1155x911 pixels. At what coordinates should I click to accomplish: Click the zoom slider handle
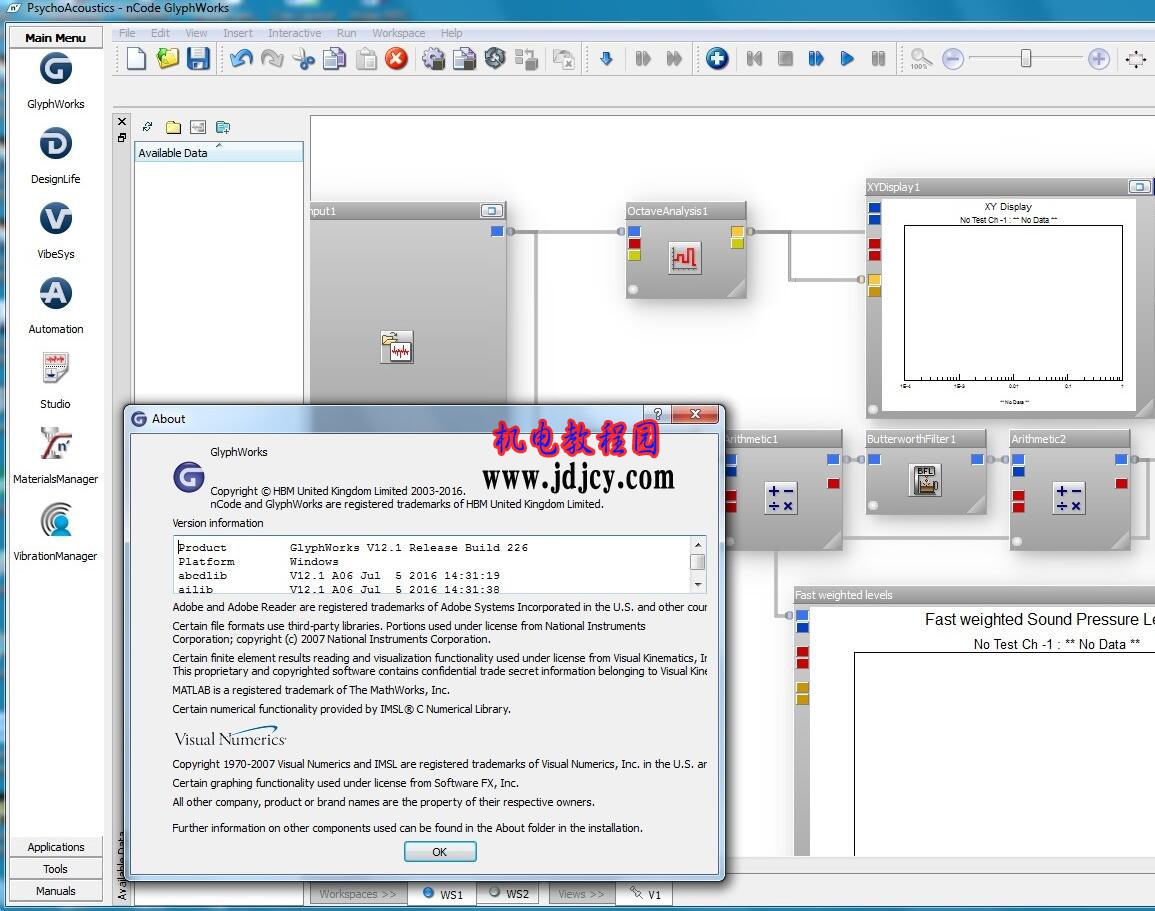tap(1025, 59)
